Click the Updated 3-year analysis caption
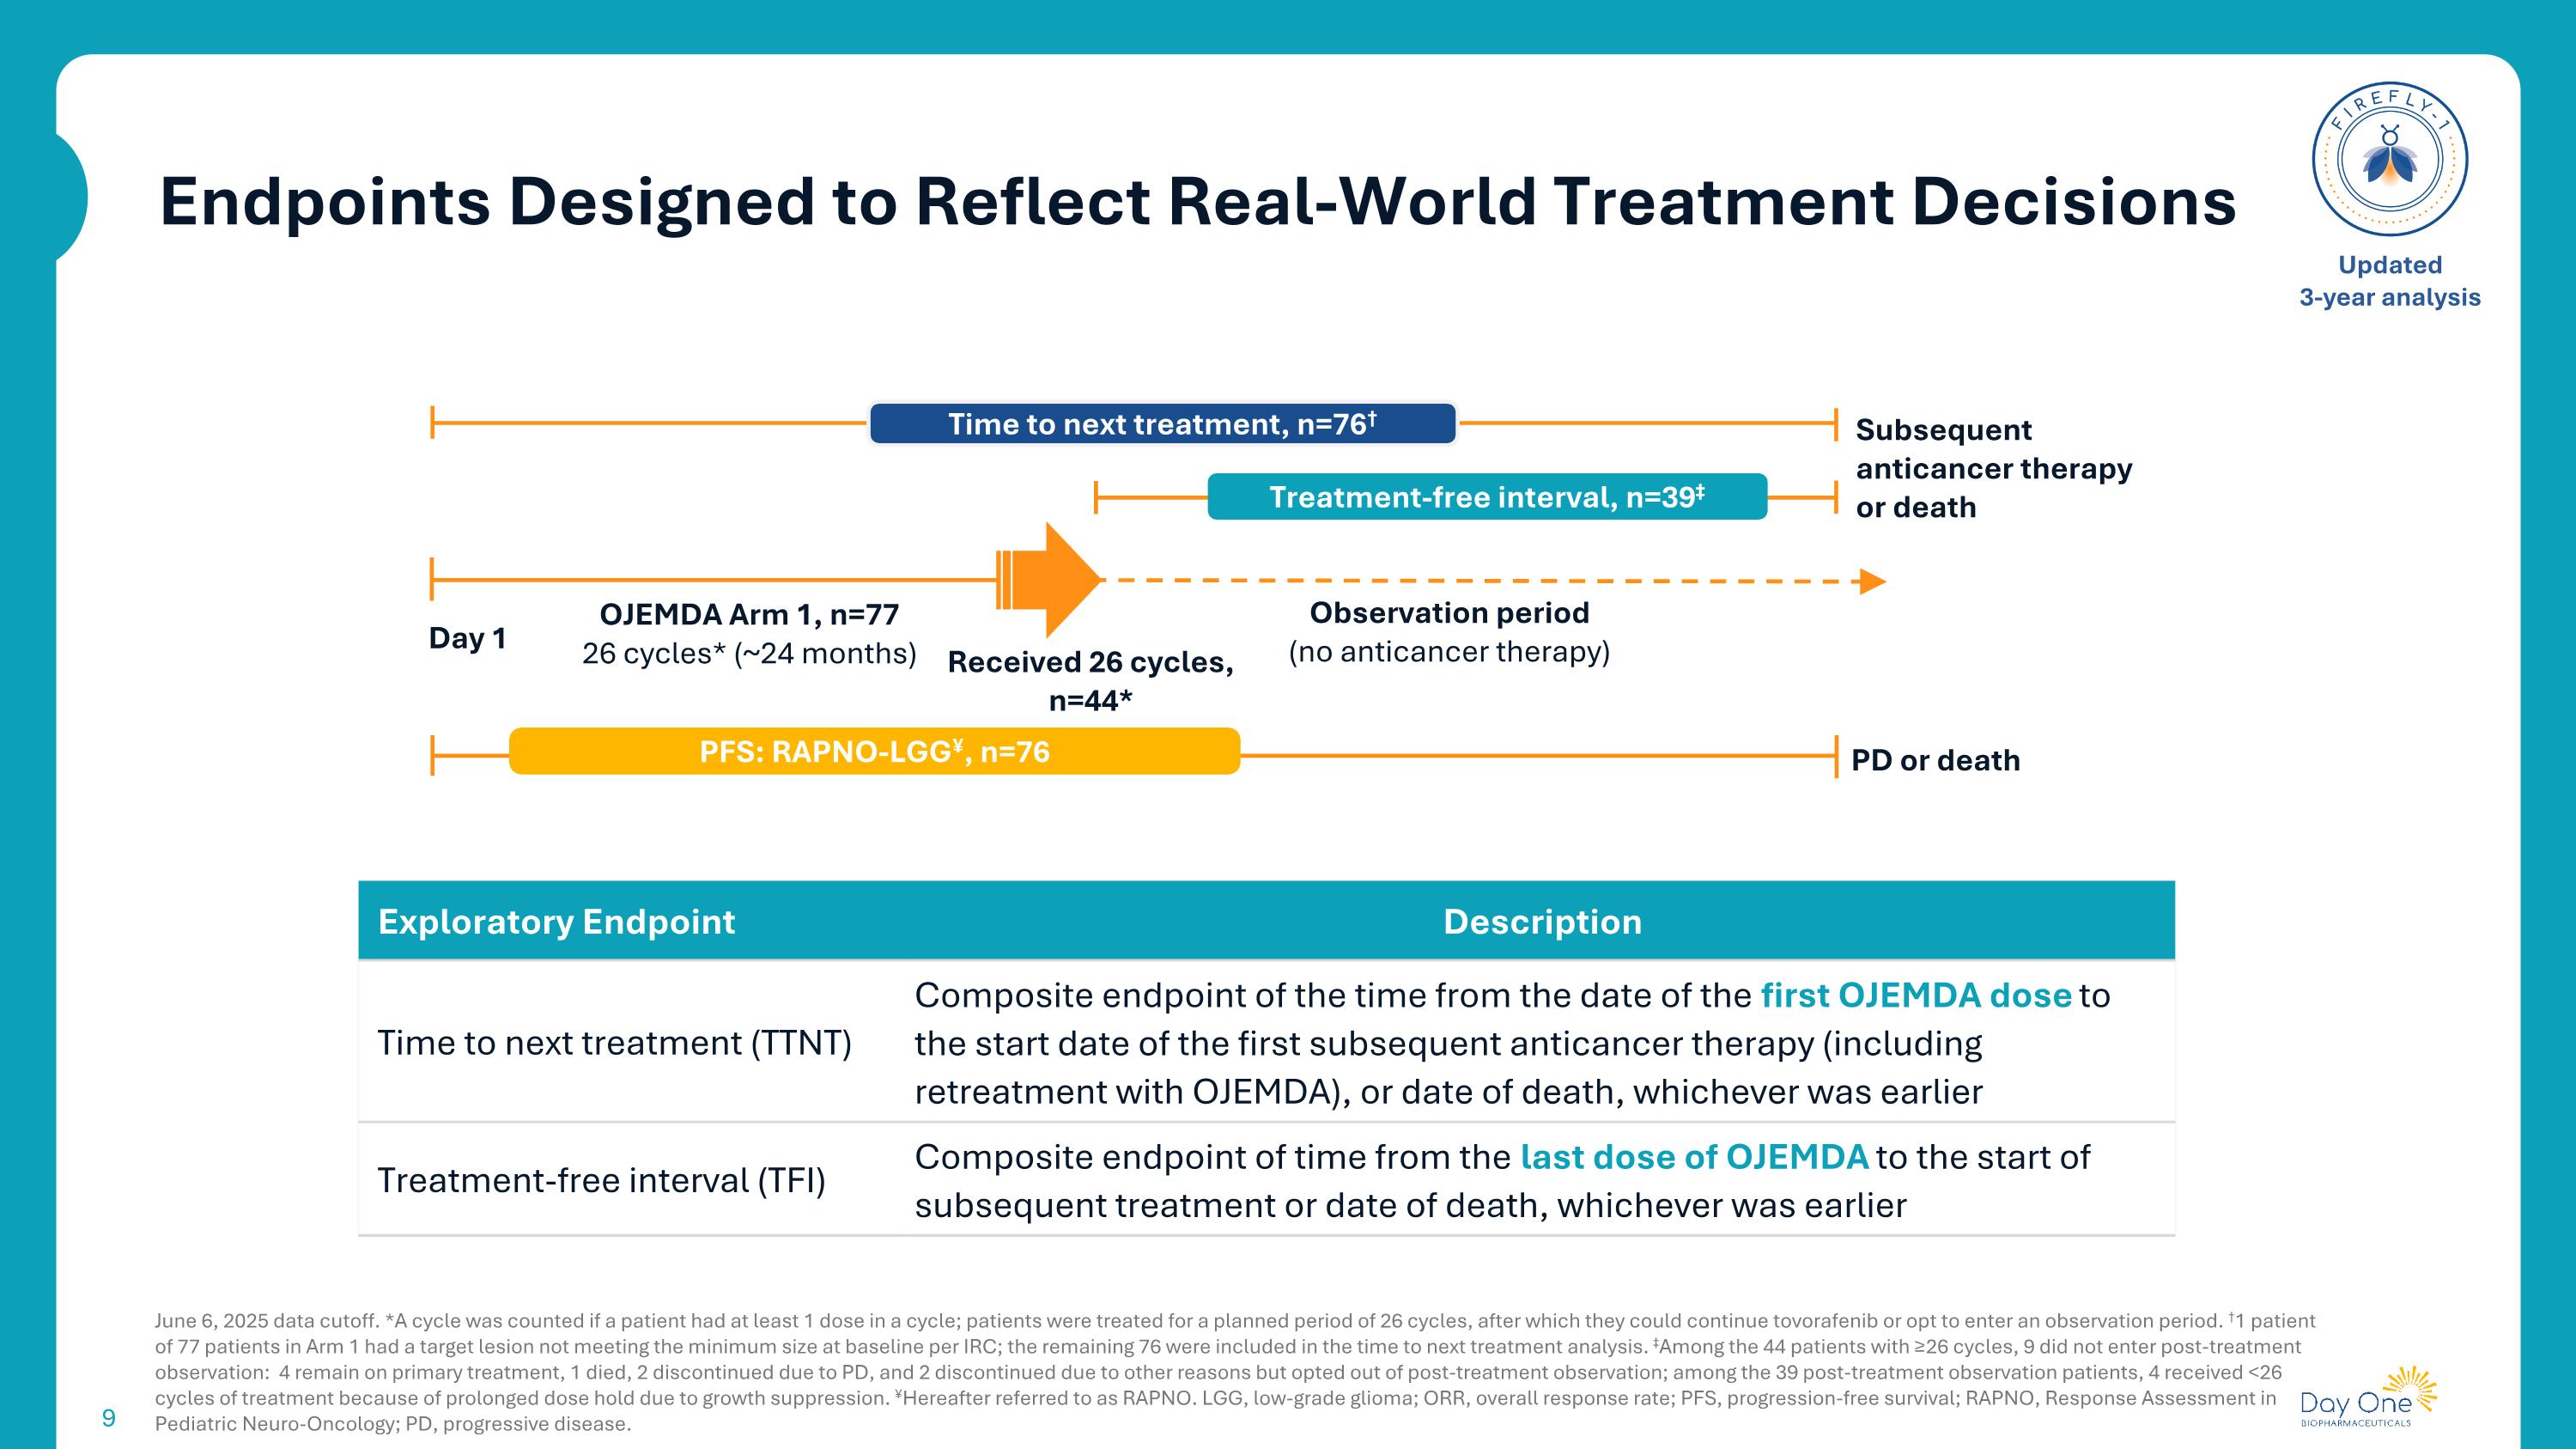Screen dimensions: 2576x1449 [2389, 281]
